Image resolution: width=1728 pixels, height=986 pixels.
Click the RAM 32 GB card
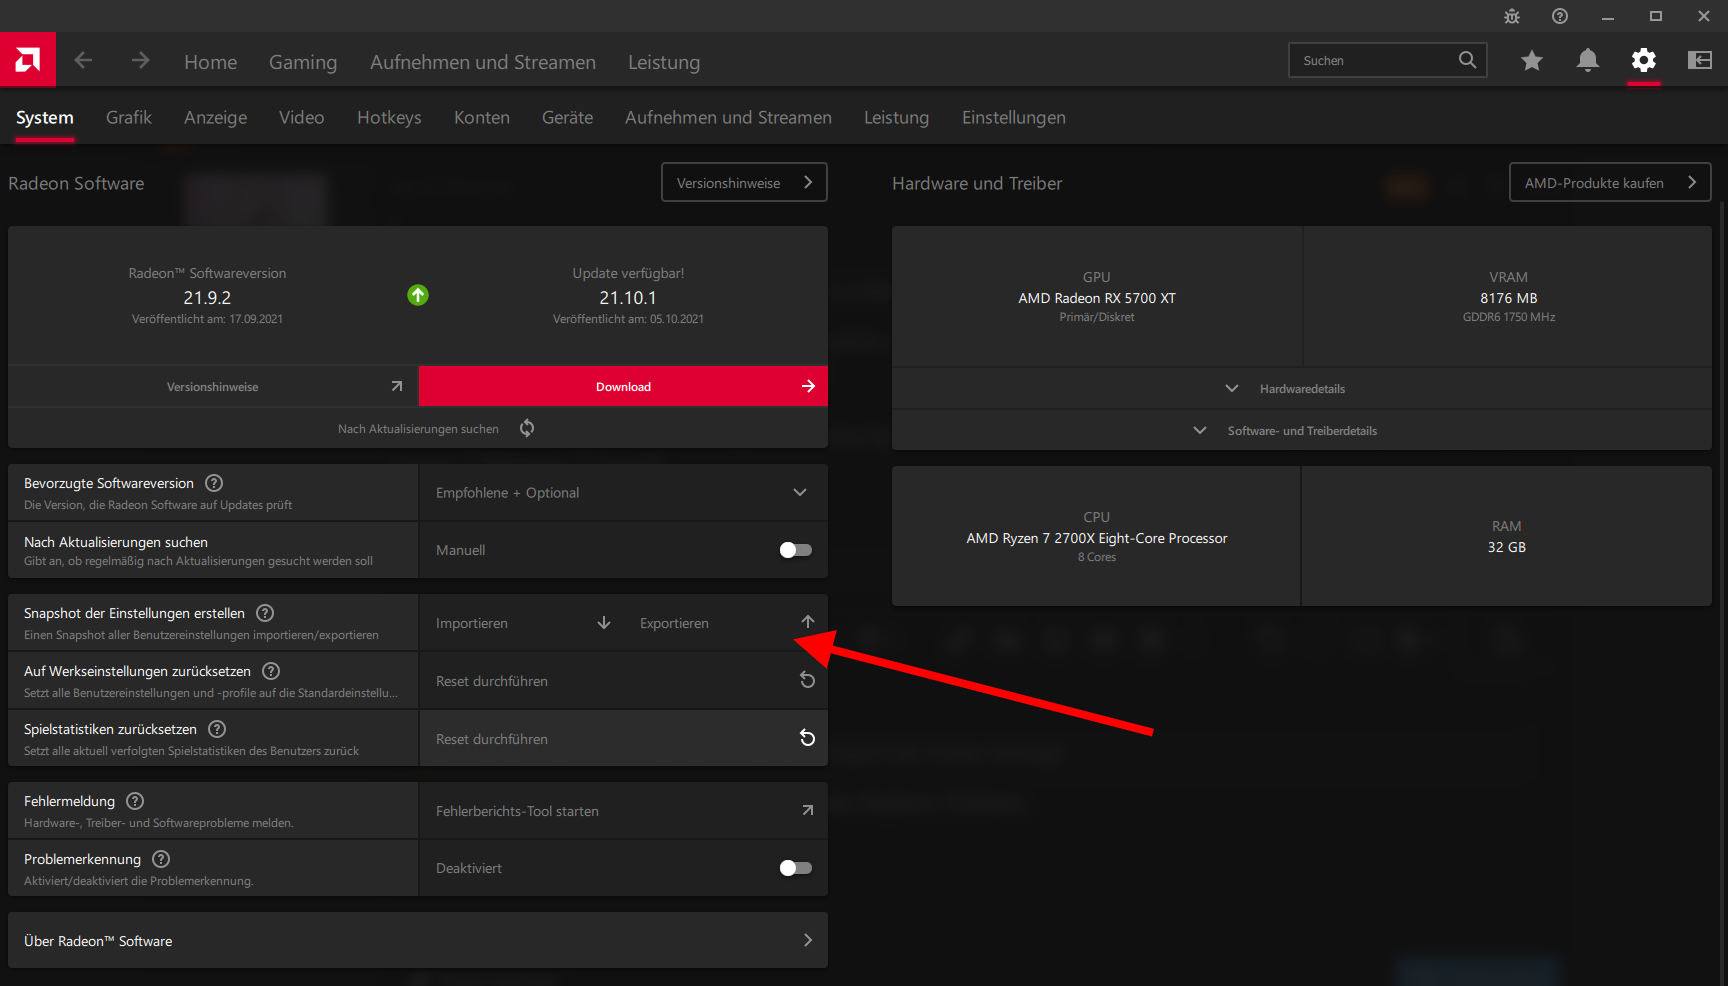(x=1507, y=536)
